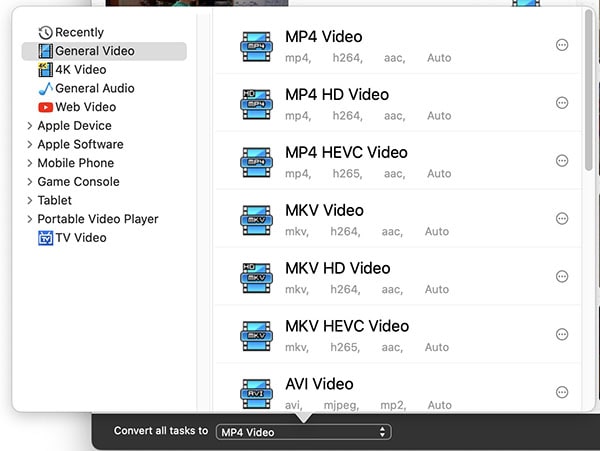
Task: Select the 4K Video category
Action: [x=81, y=70]
